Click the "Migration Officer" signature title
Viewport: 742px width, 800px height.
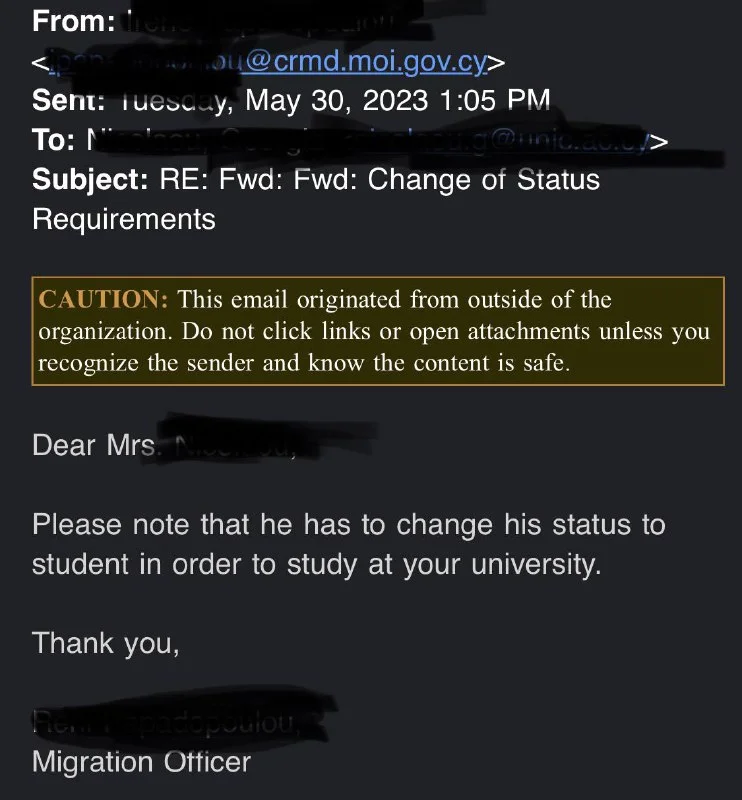click(141, 762)
